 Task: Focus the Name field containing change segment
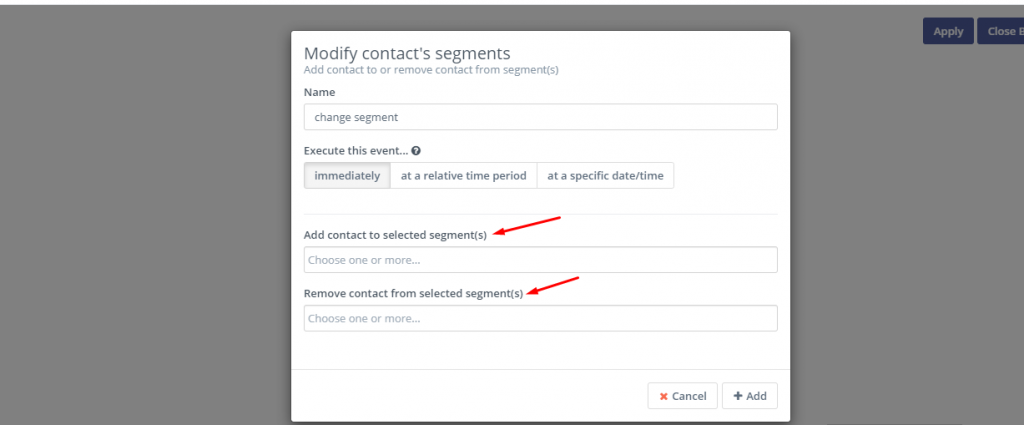coord(540,117)
